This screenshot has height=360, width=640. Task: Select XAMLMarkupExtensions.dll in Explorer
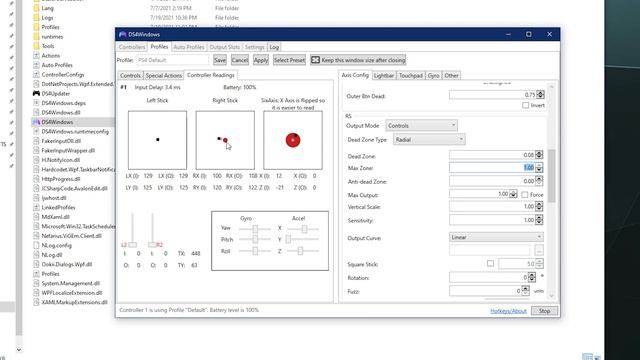click(x=74, y=302)
